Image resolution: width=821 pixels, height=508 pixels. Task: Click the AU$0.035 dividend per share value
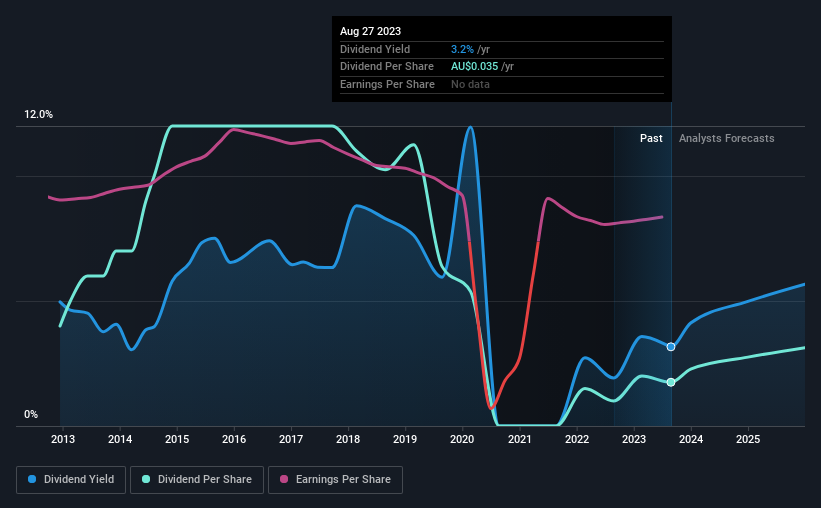tap(474, 67)
